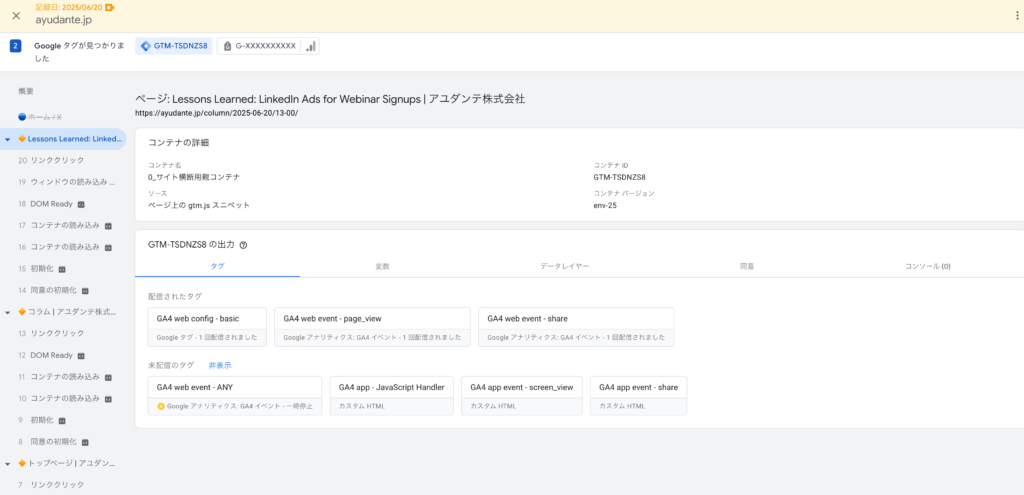Collapse the コラム page group arrow

point(7,313)
